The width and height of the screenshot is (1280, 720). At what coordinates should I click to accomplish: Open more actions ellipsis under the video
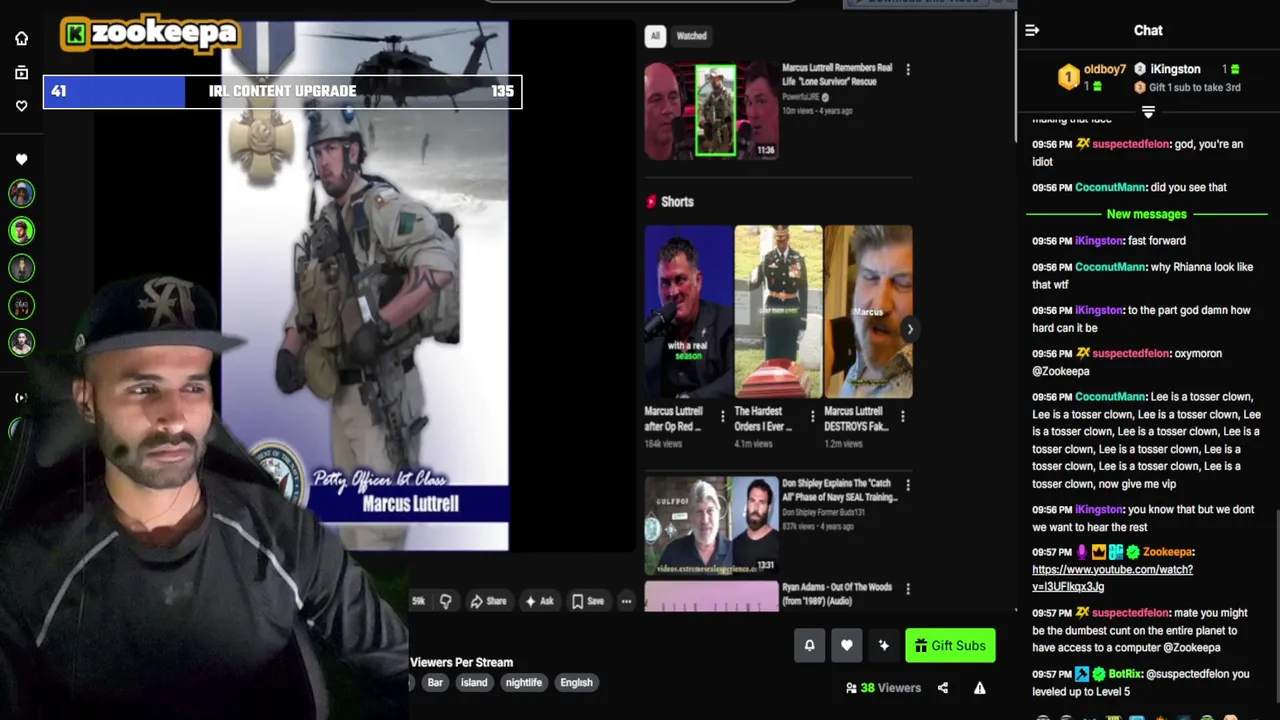coord(626,601)
